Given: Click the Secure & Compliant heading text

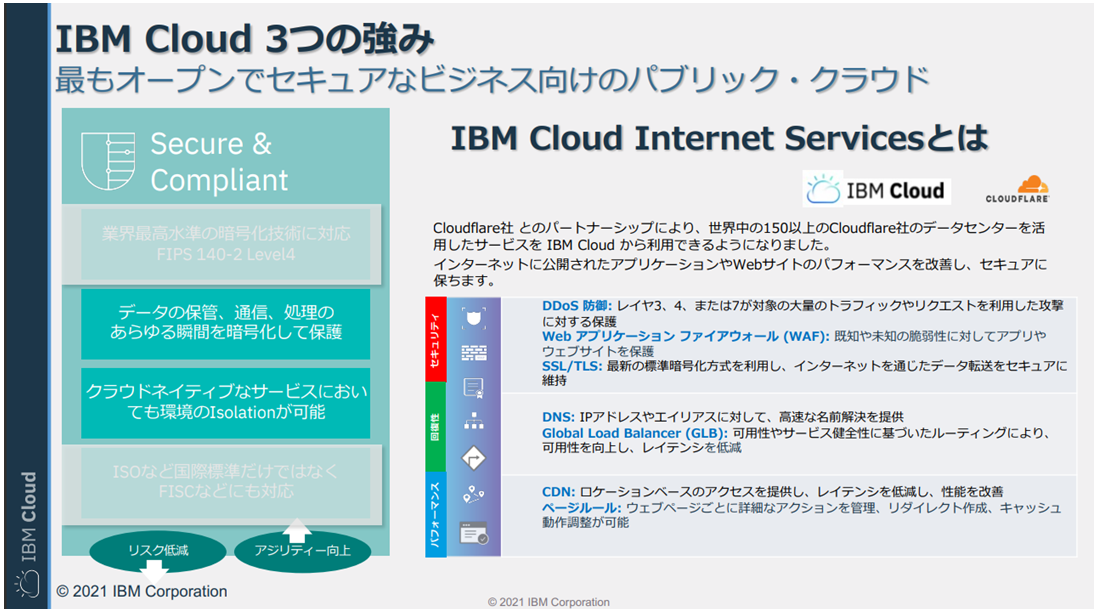Looking at the screenshot, I should 219,162.
